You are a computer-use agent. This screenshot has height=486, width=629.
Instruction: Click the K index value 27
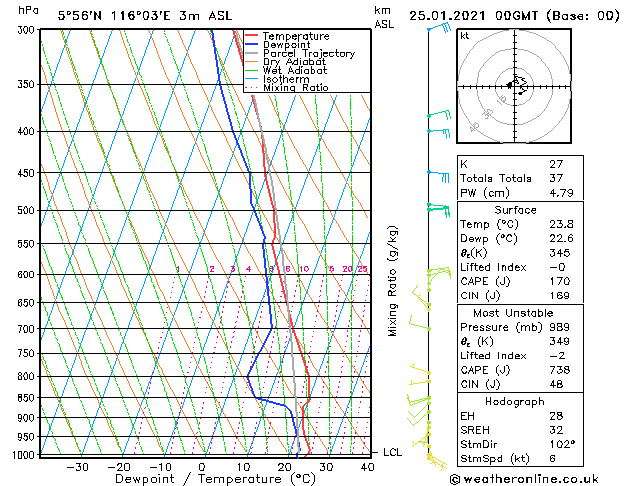coord(556,164)
